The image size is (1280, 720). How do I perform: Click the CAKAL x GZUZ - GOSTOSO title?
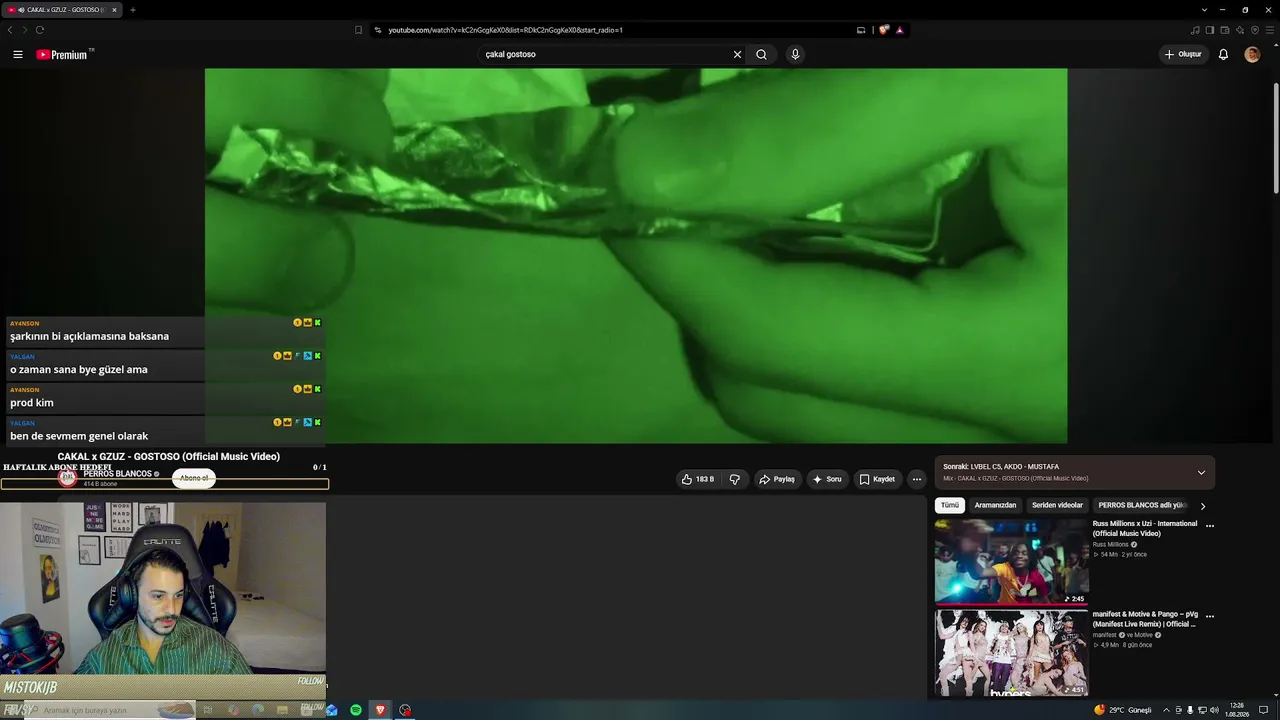tap(169, 457)
